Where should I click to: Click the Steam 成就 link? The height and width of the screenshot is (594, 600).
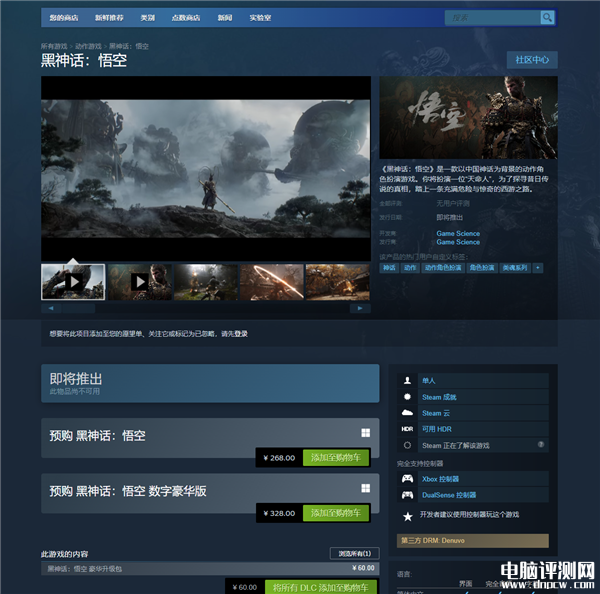(x=439, y=397)
